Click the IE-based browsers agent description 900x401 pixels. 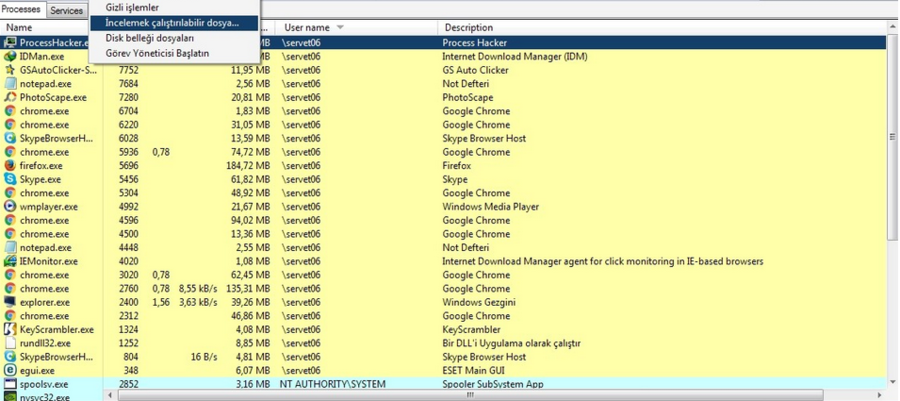pos(603,261)
